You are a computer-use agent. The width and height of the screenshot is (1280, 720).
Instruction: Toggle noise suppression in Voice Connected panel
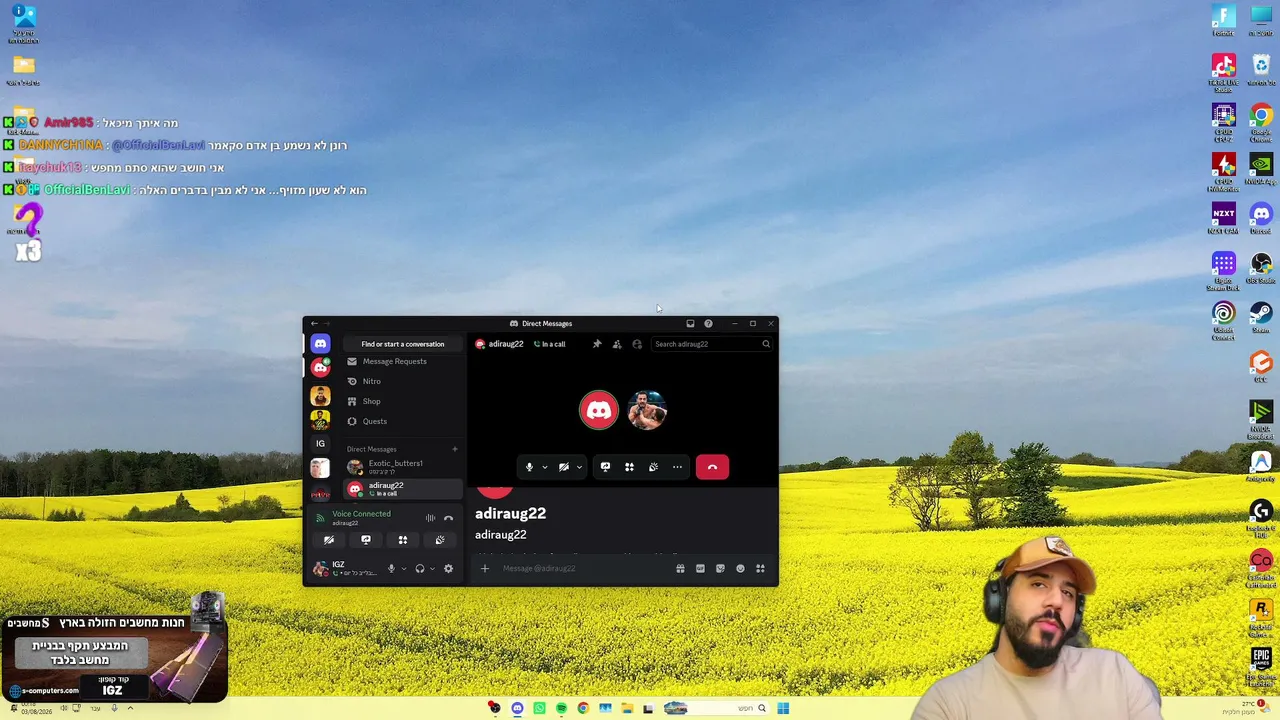click(430, 518)
